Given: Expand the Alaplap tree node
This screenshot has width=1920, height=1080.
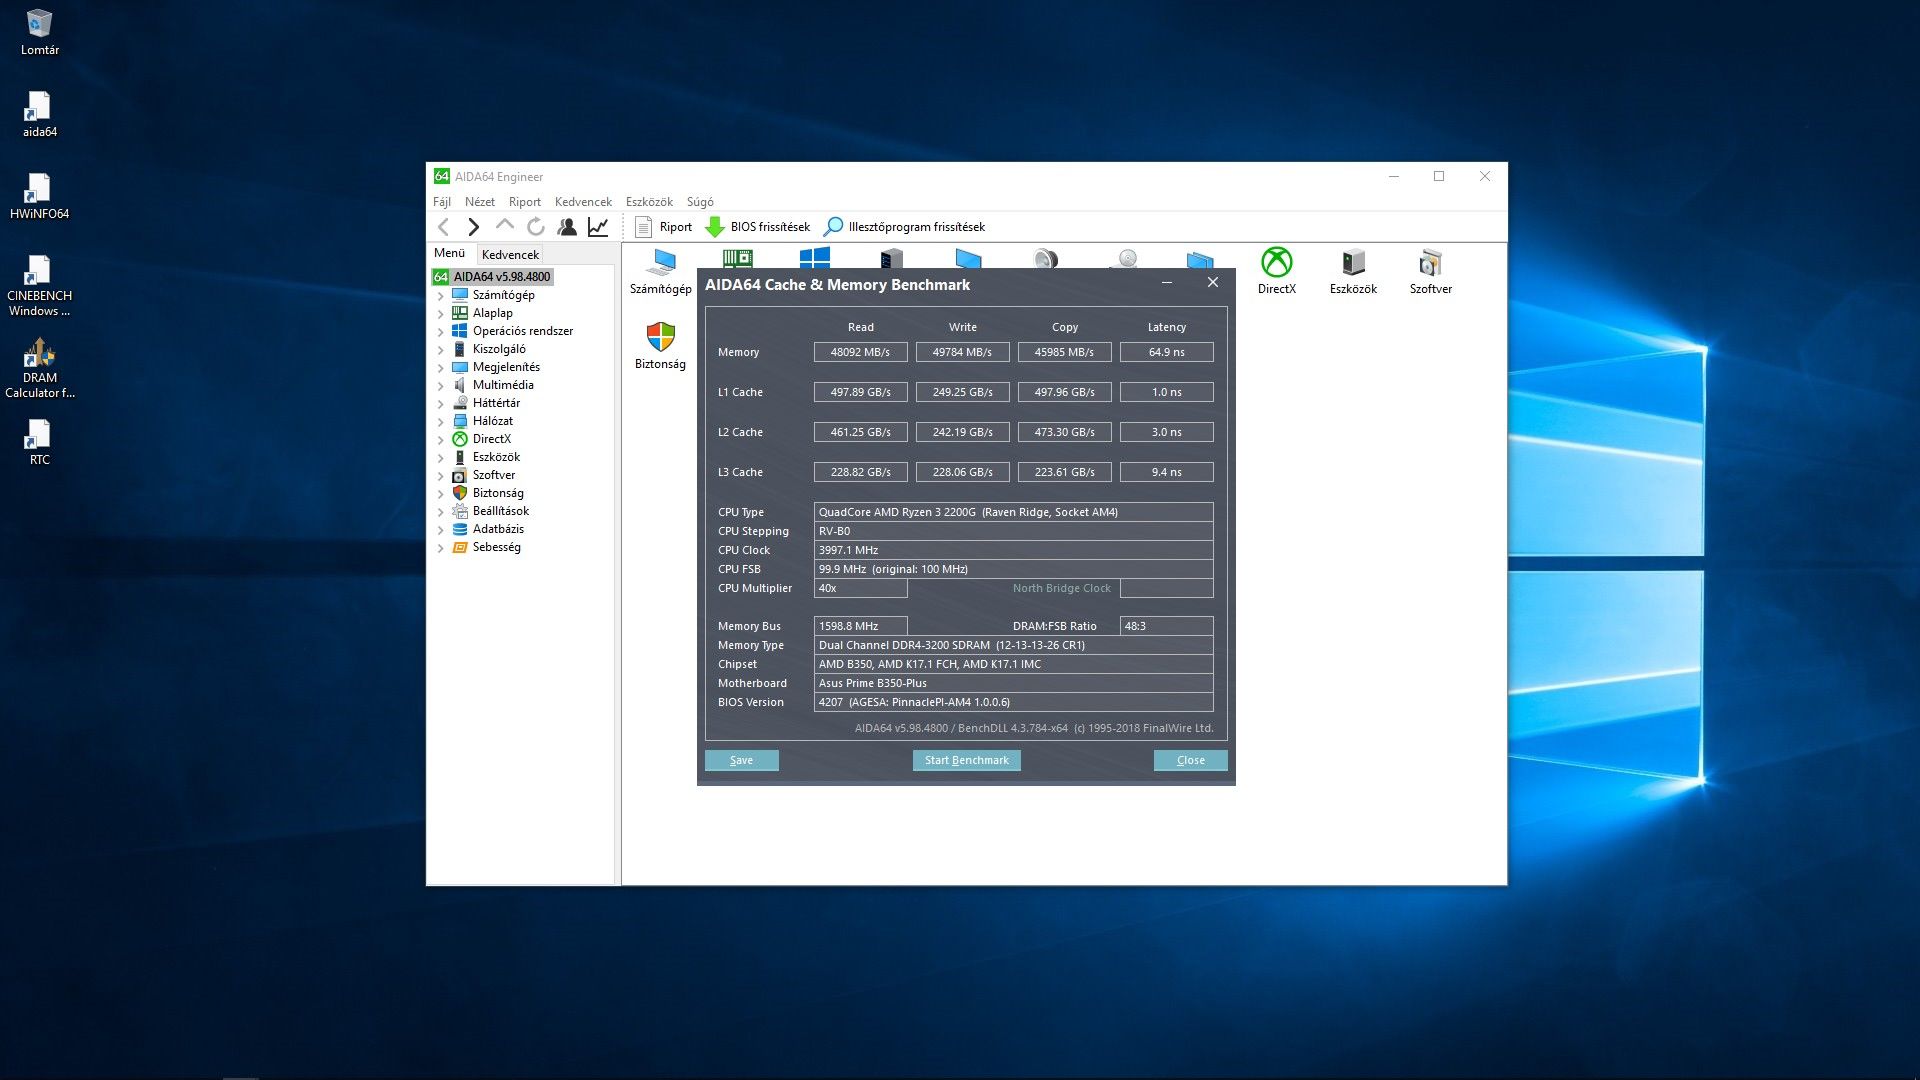Looking at the screenshot, I should point(440,314).
